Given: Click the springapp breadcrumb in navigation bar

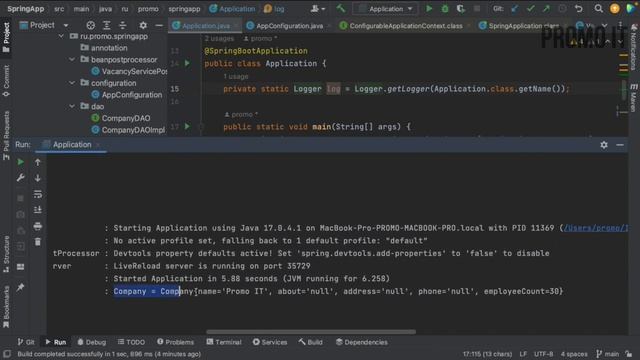Looking at the screenshot, I should 184,9.
